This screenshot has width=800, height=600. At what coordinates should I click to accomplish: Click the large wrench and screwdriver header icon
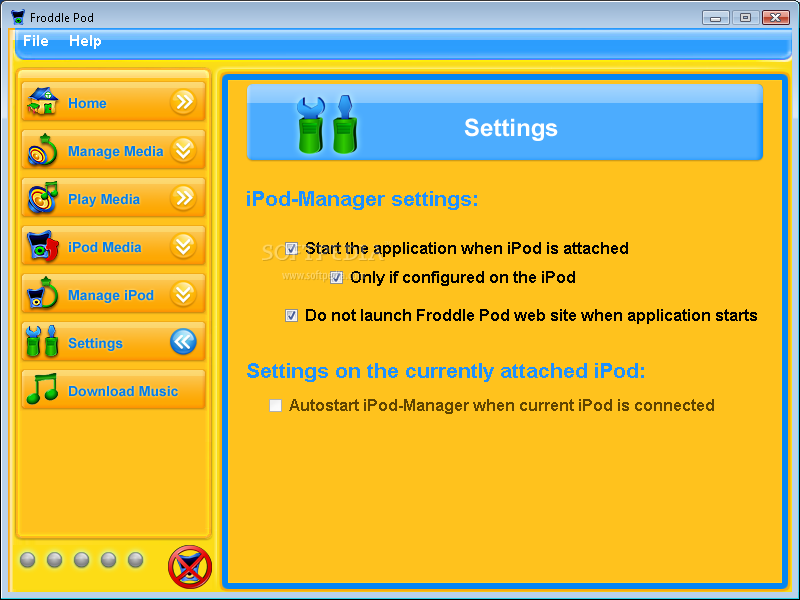(x=327, y=124)
